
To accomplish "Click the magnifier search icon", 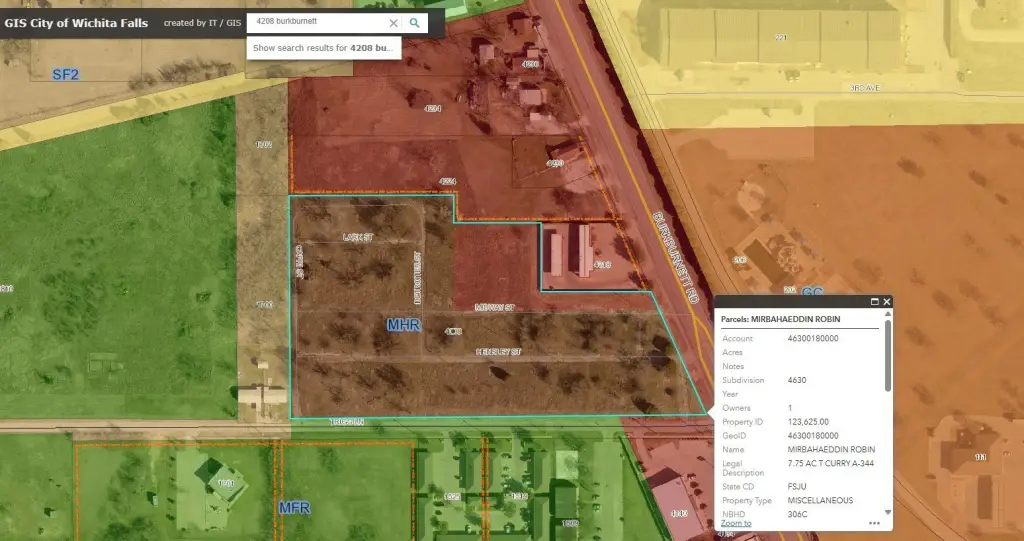I will [415, 23].
